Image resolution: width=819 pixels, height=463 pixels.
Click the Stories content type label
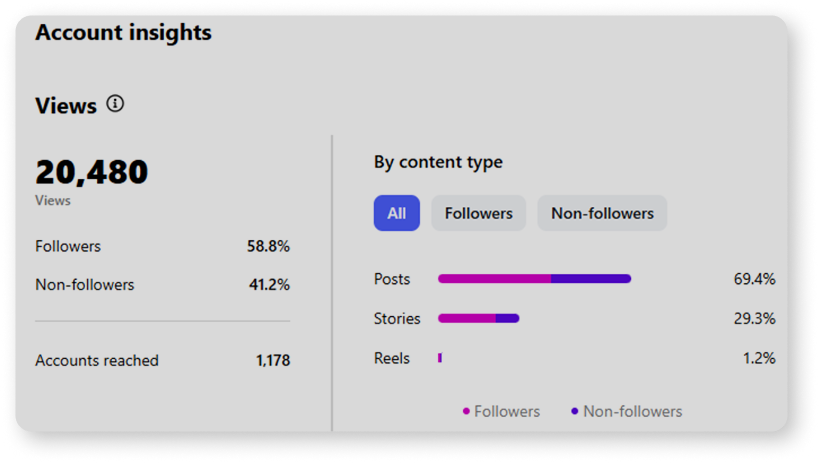[x=397, y=319]
